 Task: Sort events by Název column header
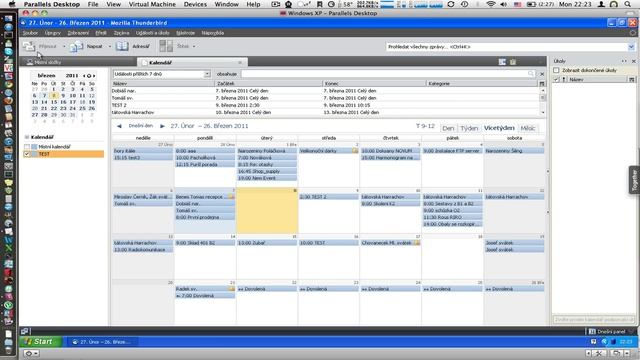162,84
